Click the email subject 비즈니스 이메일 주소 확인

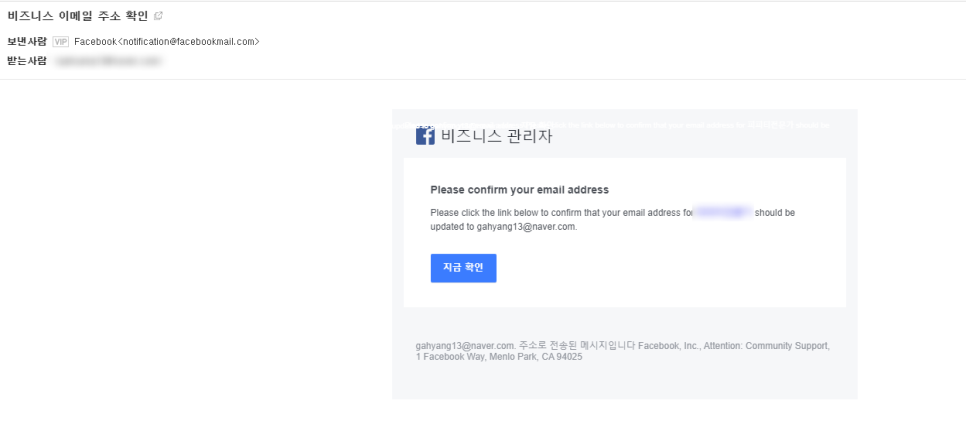pos(78,17)
